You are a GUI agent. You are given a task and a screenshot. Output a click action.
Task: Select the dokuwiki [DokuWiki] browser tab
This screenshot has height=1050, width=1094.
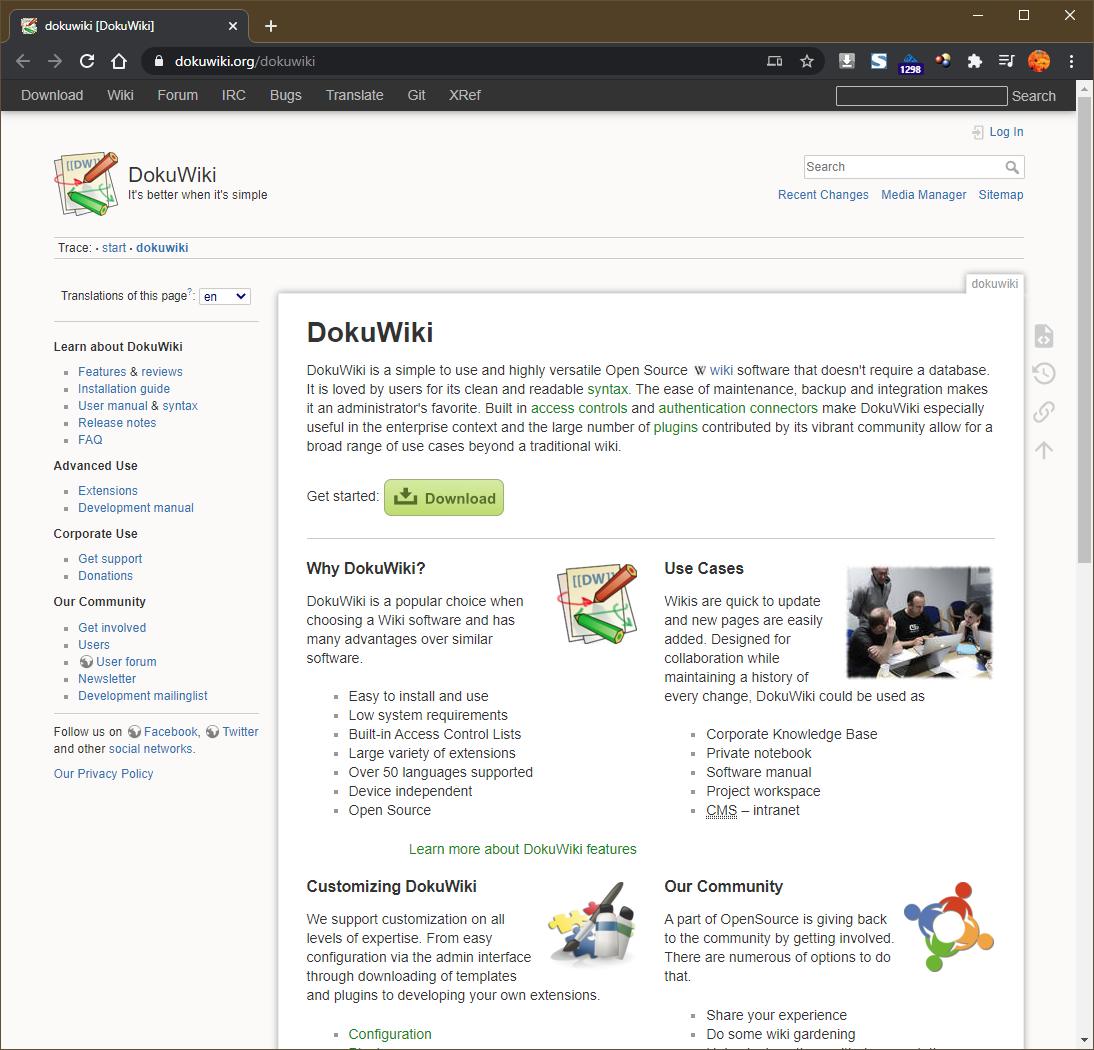tap(129, 27)
